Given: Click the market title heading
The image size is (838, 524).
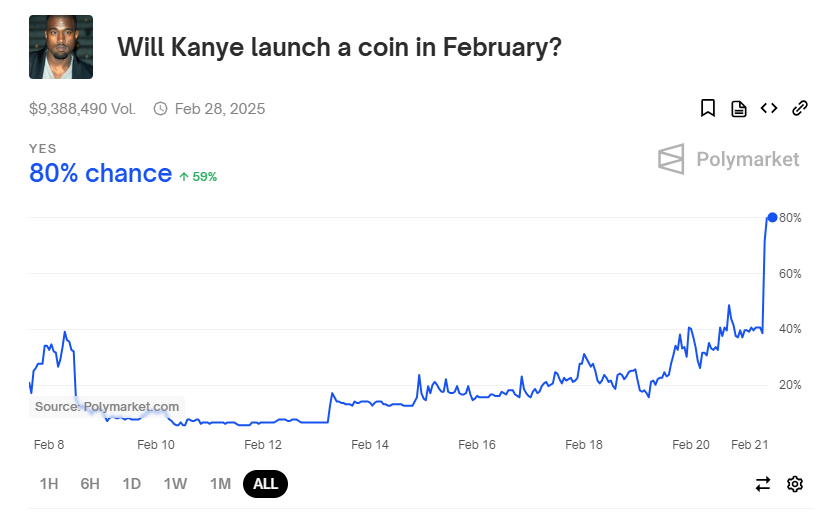Looking at the screenshot, I should [x=340, y=47].
